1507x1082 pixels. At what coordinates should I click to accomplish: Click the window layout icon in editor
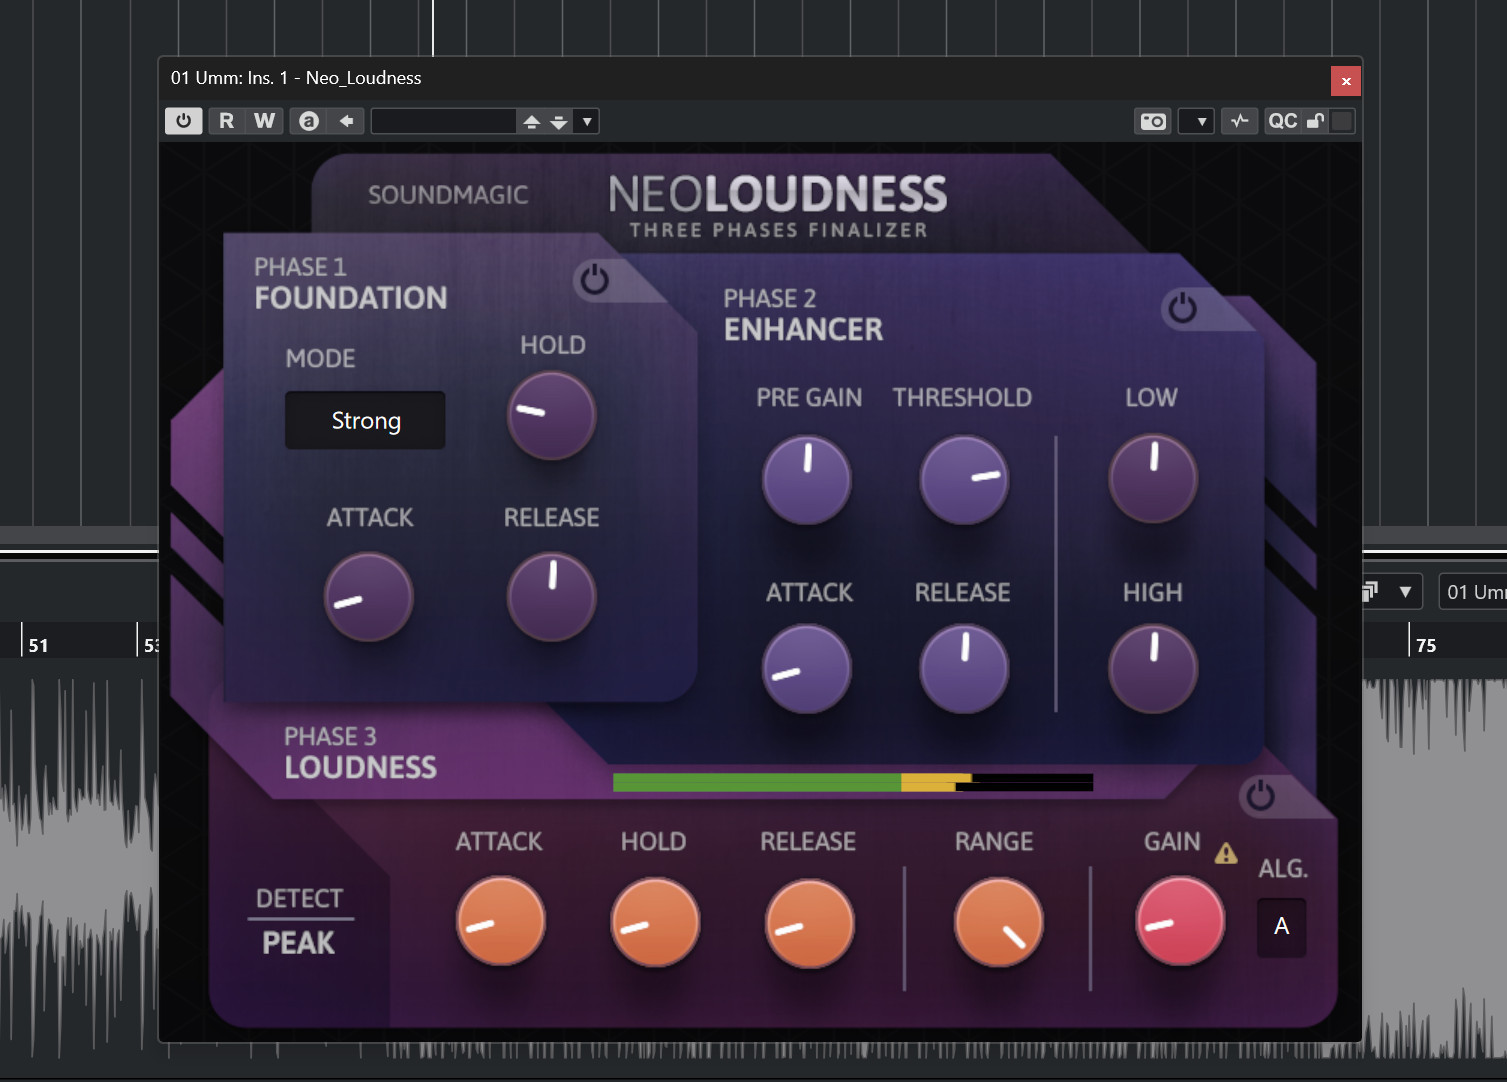click(1371, 591)
